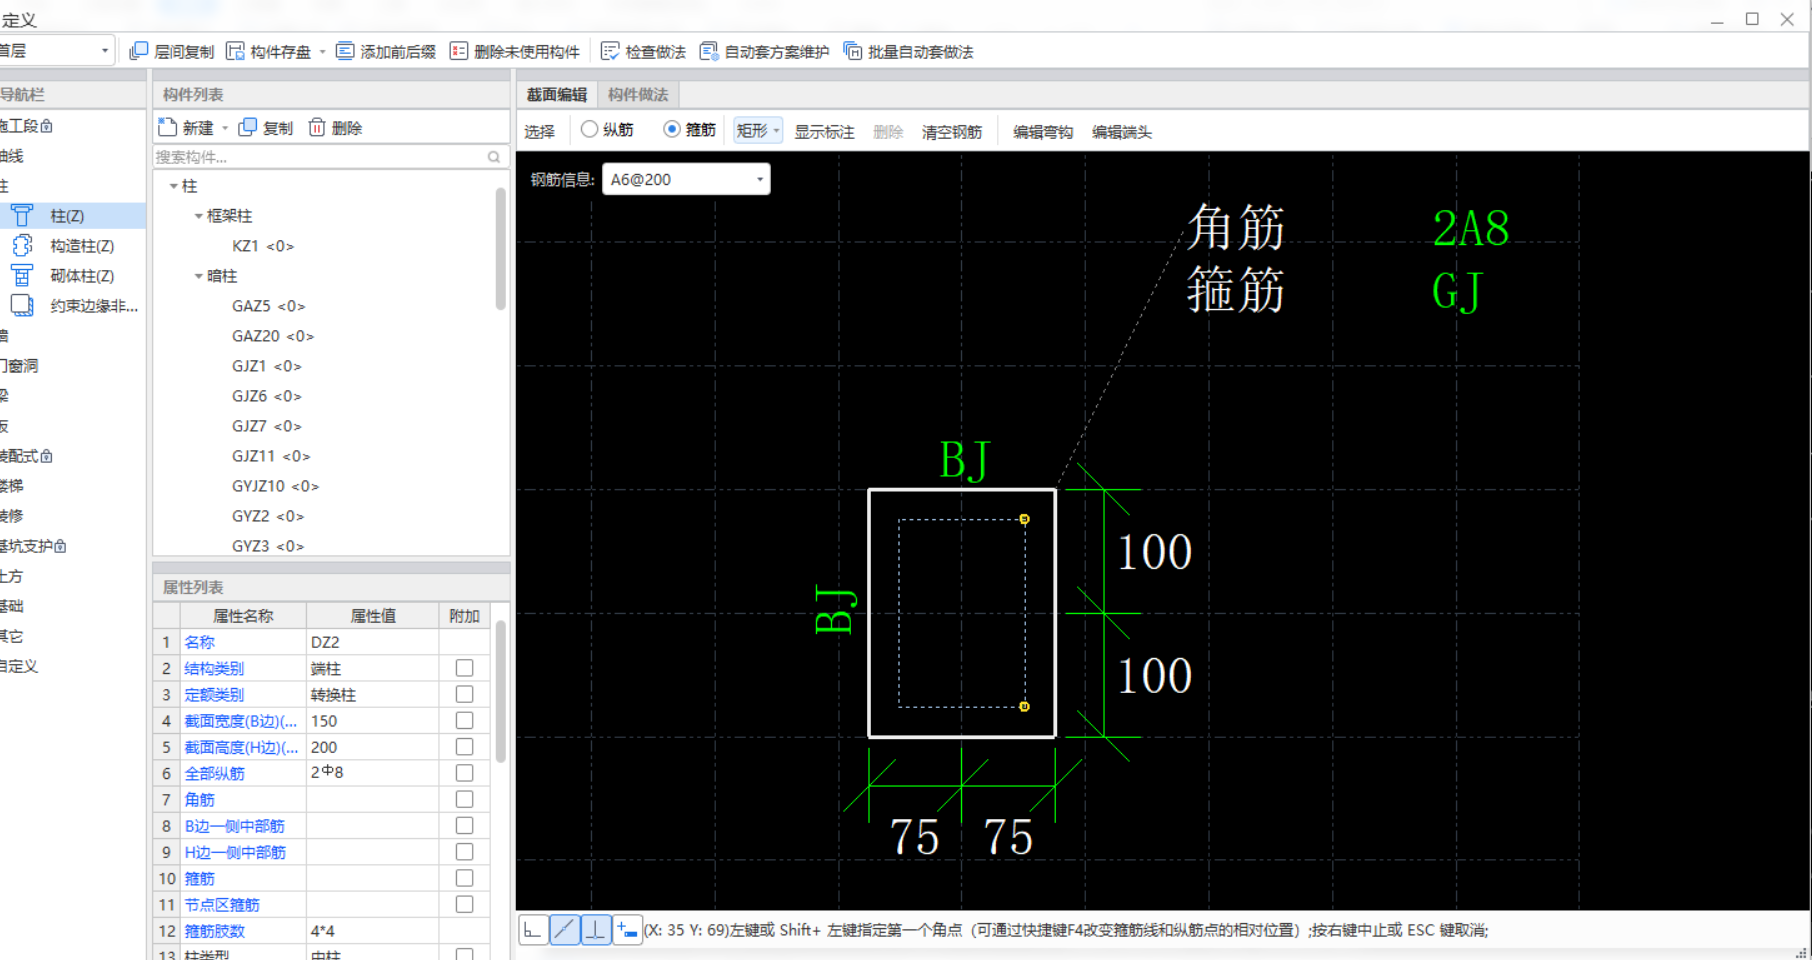This screenshot has width=1812, height=960.
Task: Open the 钢筋信息 A6@200 combo box
Action: point(686,179)
